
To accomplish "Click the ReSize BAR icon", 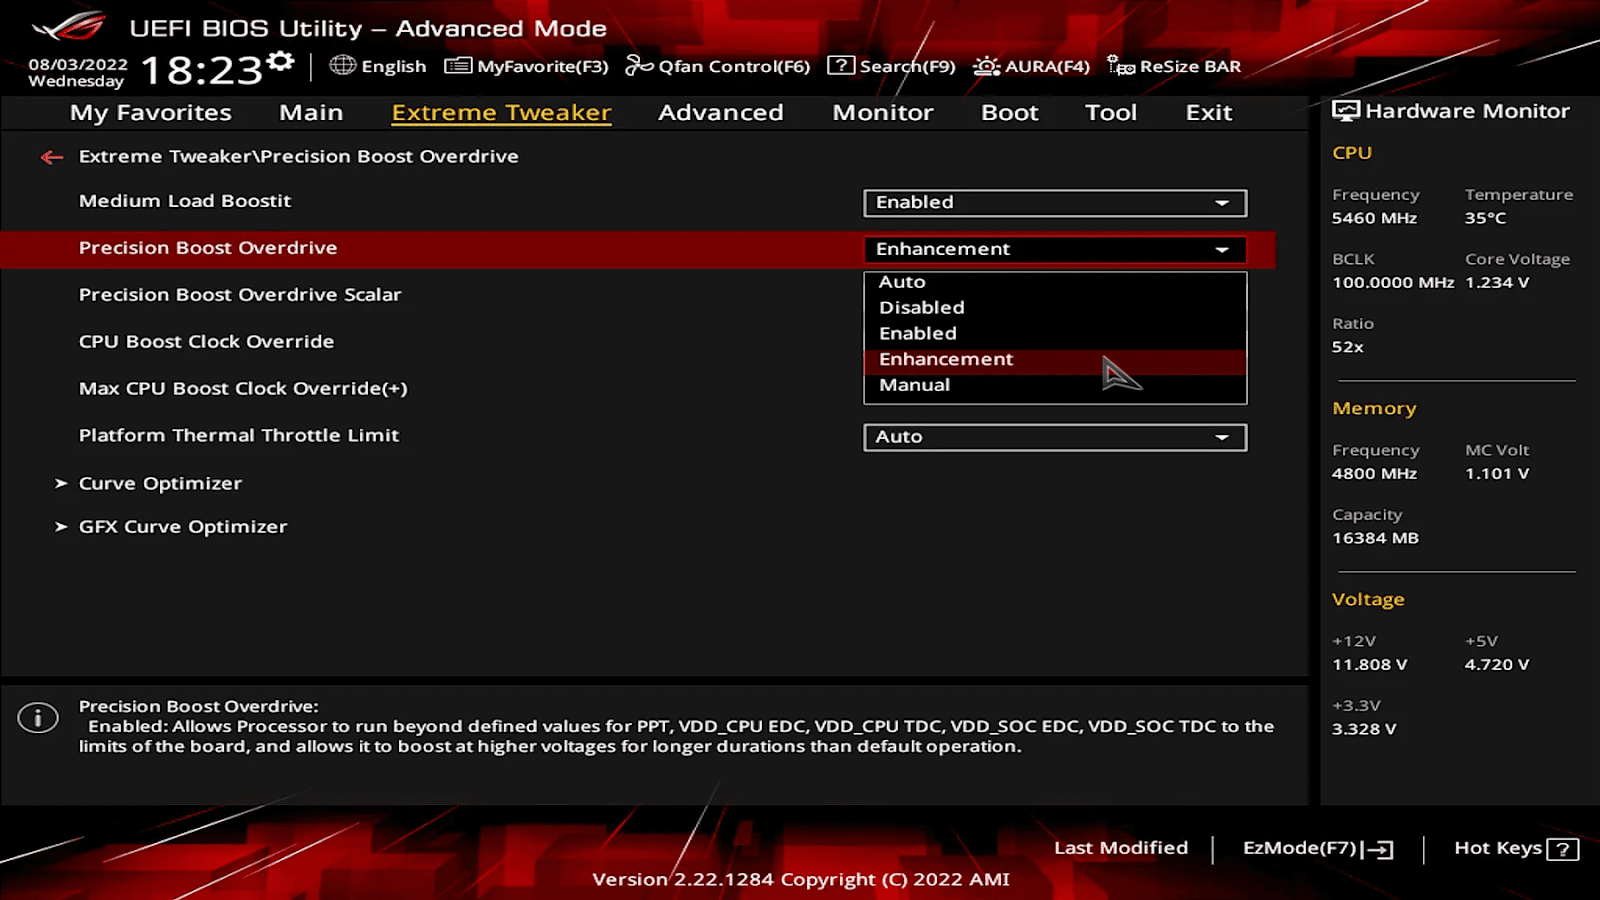I will pyautogui.click(x=1121, y=66).
